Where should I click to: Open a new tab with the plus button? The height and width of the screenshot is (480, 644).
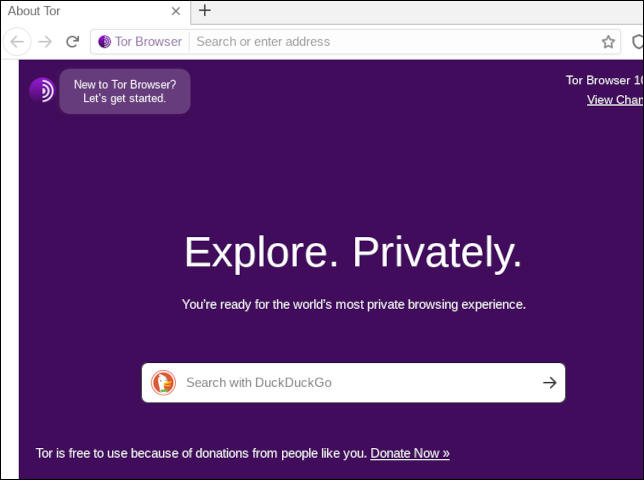205,10
